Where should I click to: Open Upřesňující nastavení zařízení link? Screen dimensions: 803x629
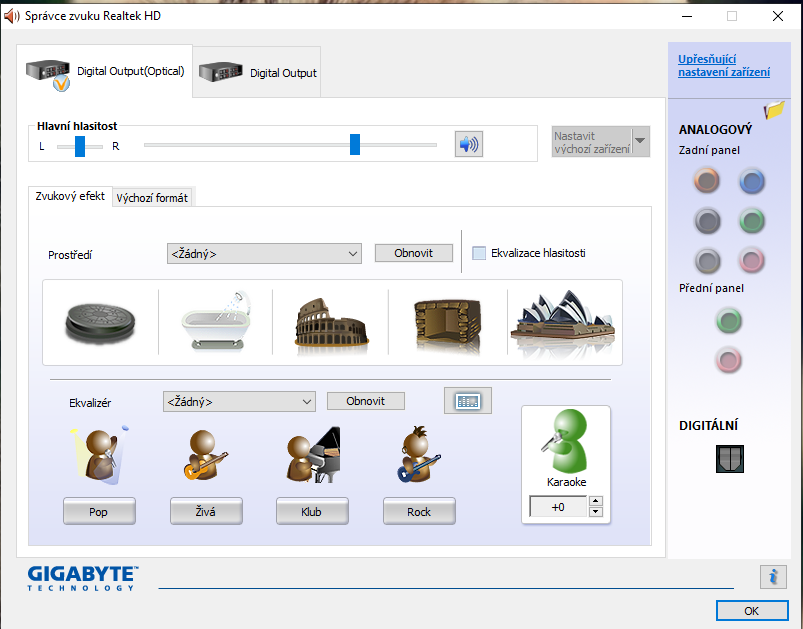[x=724, y=66]
